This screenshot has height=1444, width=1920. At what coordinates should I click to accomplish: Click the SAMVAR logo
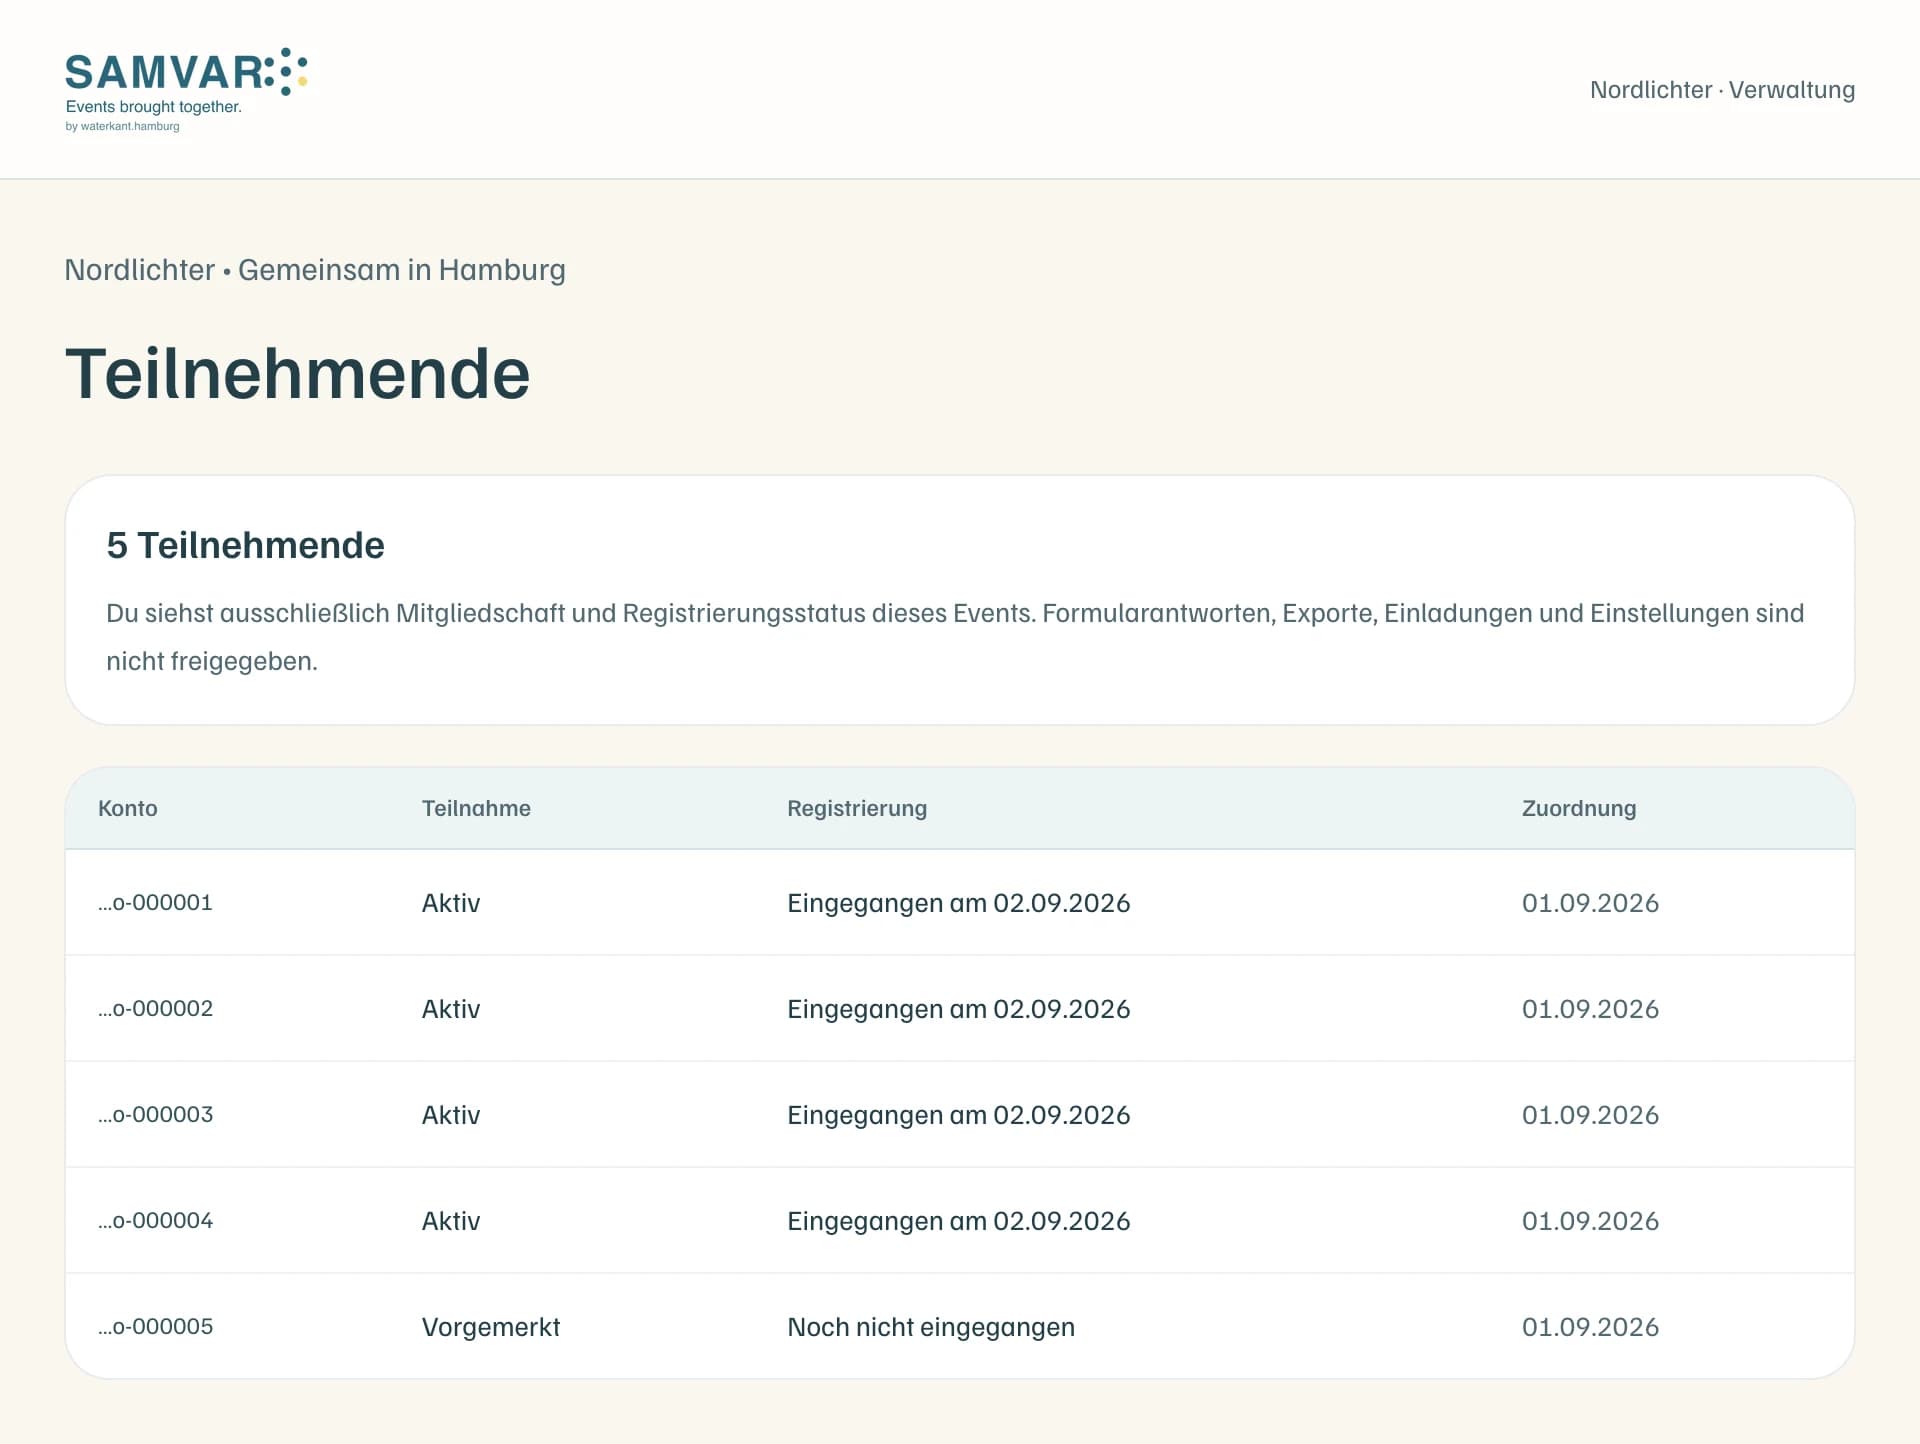[x=186, y=89]
